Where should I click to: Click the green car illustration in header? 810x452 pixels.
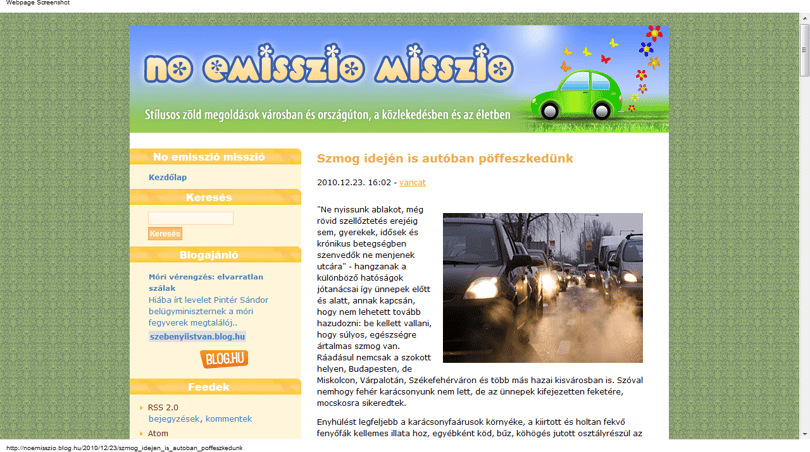tap(577, 95)
